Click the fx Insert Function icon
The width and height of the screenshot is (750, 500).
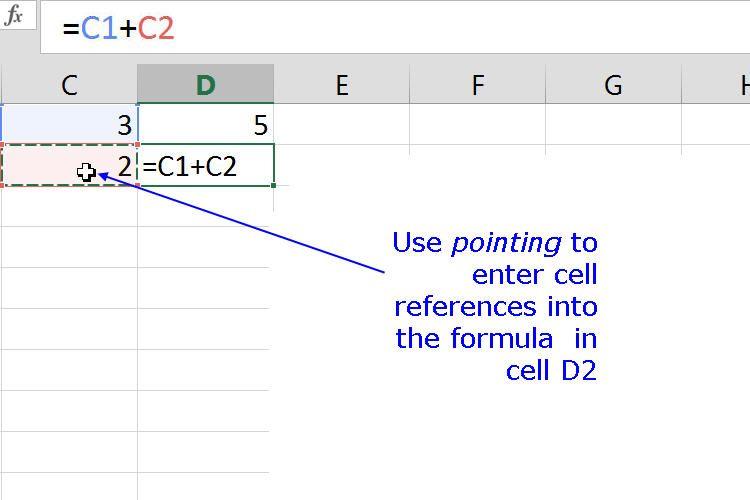pyautogui.click(x=14, y=15)
